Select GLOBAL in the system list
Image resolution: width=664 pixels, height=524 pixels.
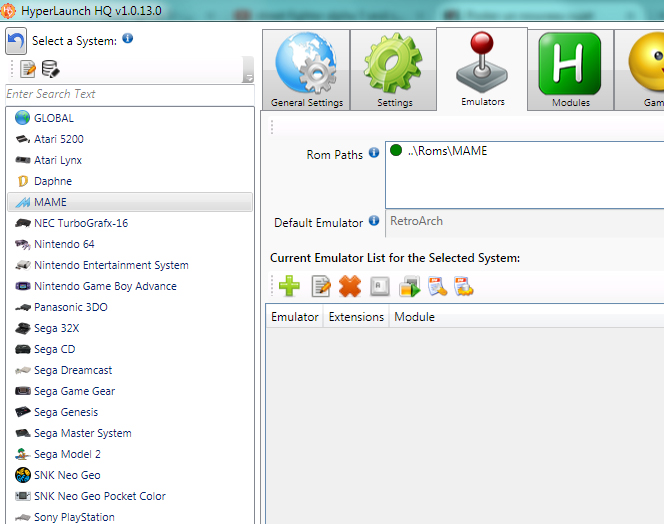[130, 118]
